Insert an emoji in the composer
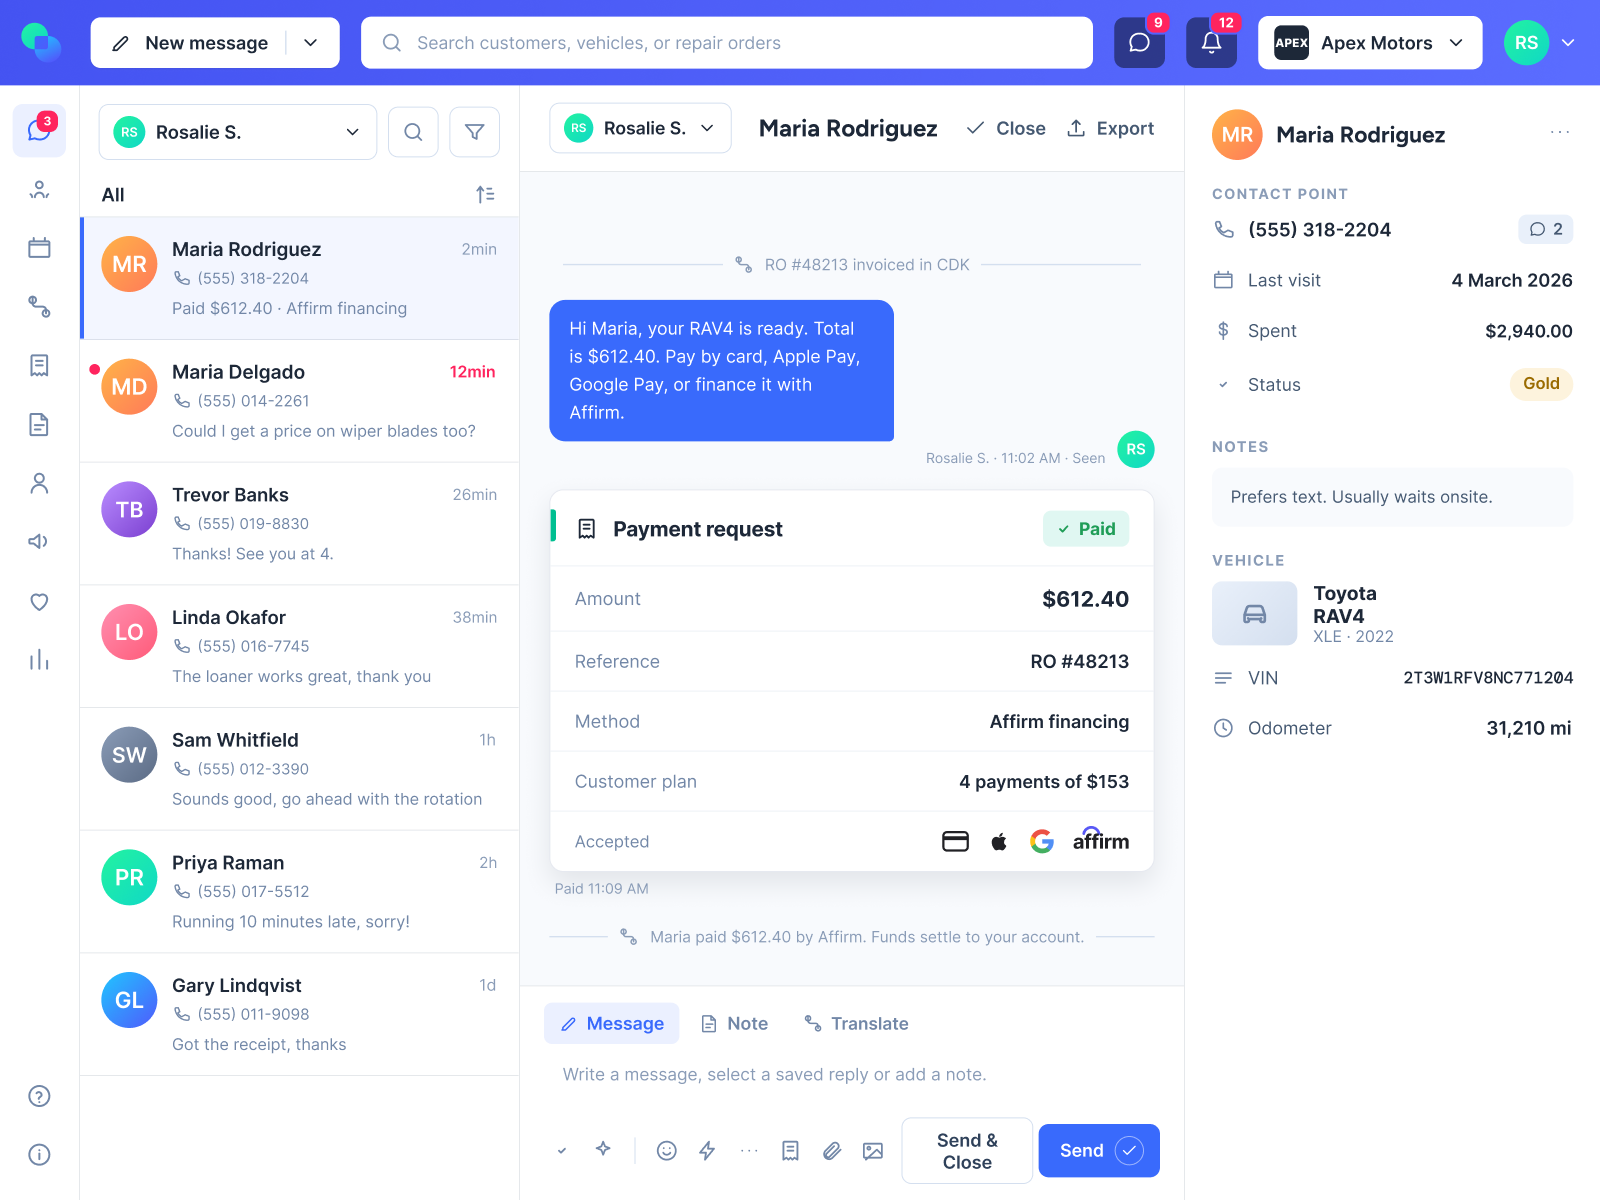This screenshot has height=1200, width=1600. pos(667,1151)
